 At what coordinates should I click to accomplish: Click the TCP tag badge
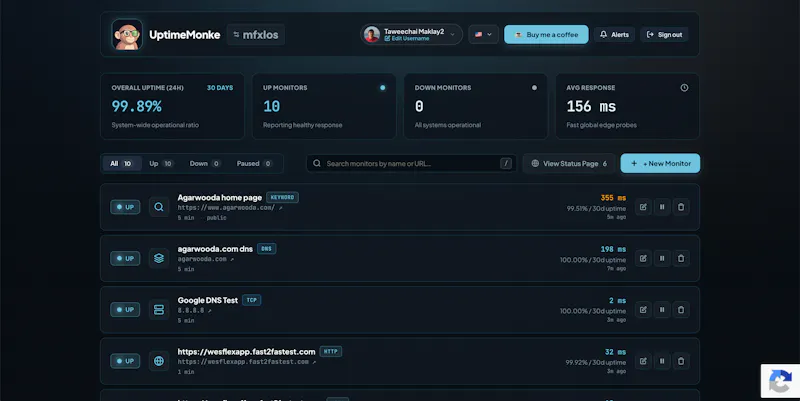tap(252, 300)
